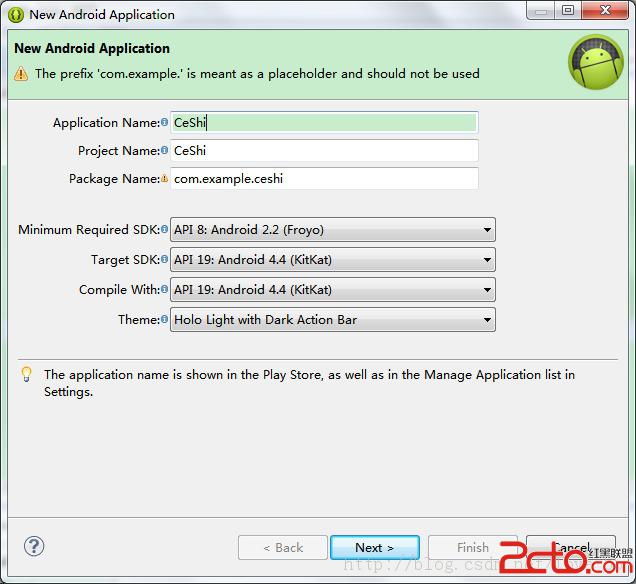The height and width of the screenshot is (584, 636).
Task: Click the info icon beside Compile With
Action: pos(164,289)
